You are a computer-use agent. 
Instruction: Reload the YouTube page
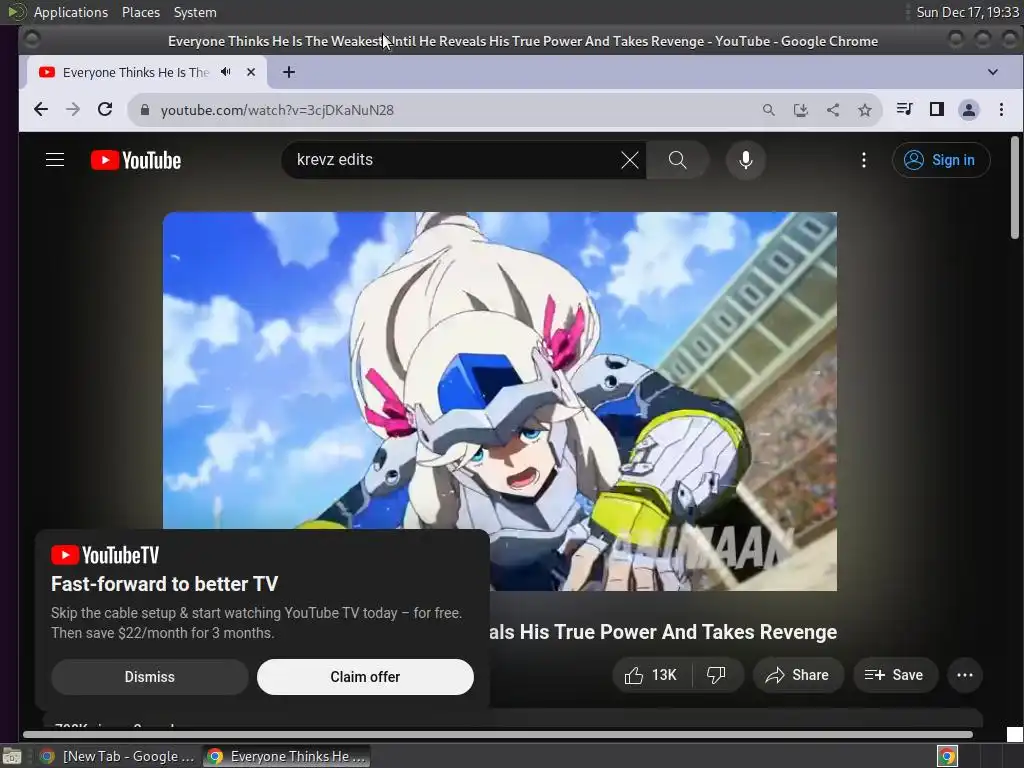[x=105, y=110]
